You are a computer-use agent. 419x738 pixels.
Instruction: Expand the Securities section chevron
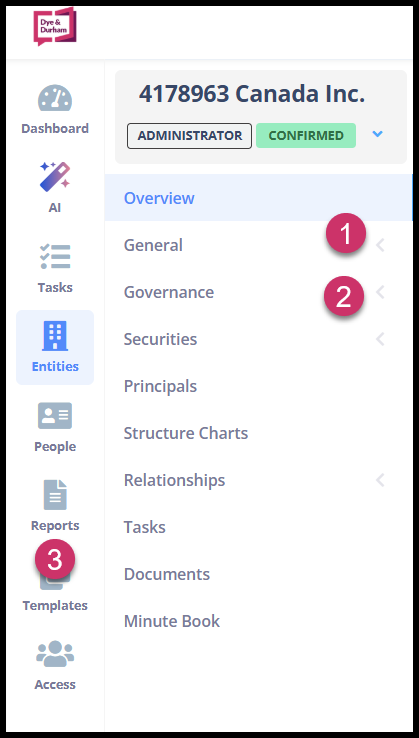click(380, 339)
